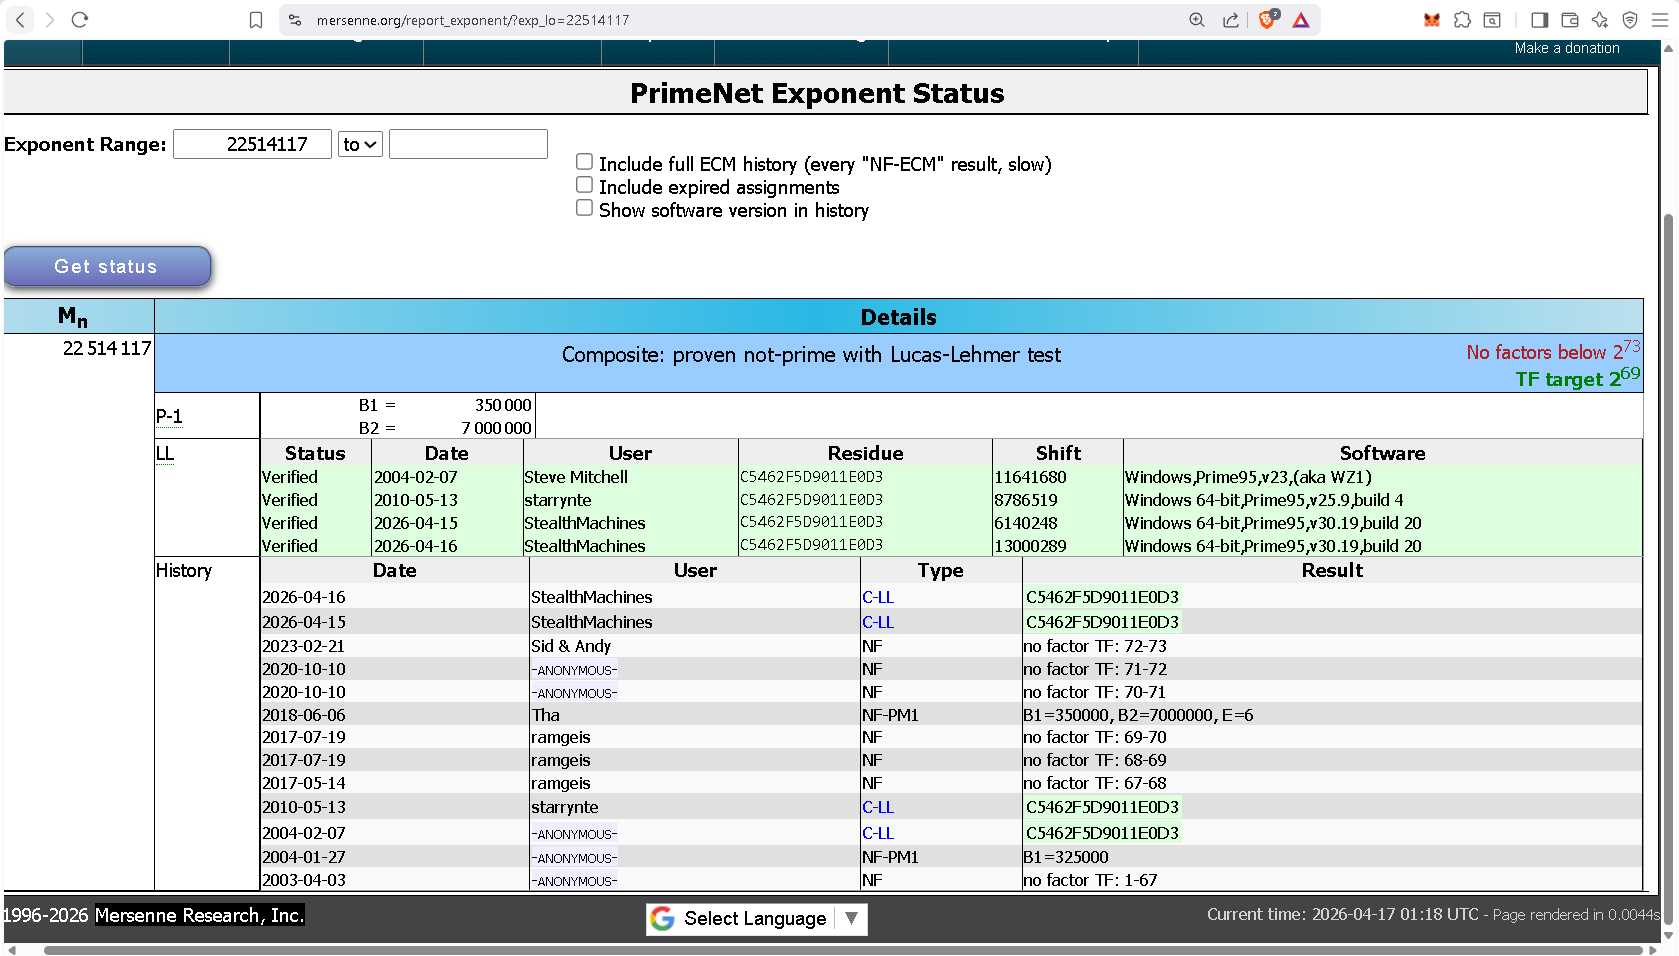Screen dimensions: 1679x956
Task: Open the MetaMask fox extension
Action: [x=1432, y=20]
